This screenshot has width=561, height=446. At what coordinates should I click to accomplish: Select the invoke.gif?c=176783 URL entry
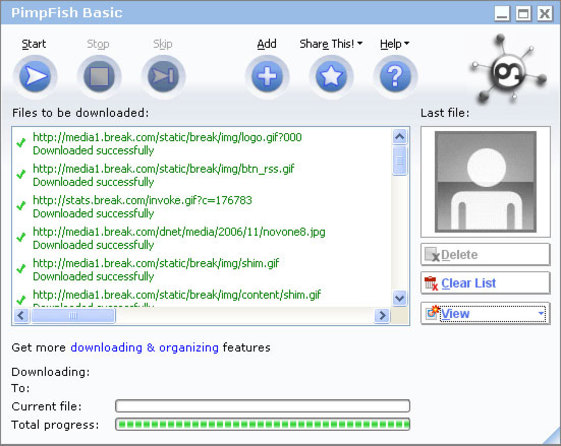click(x=142, y=200)
